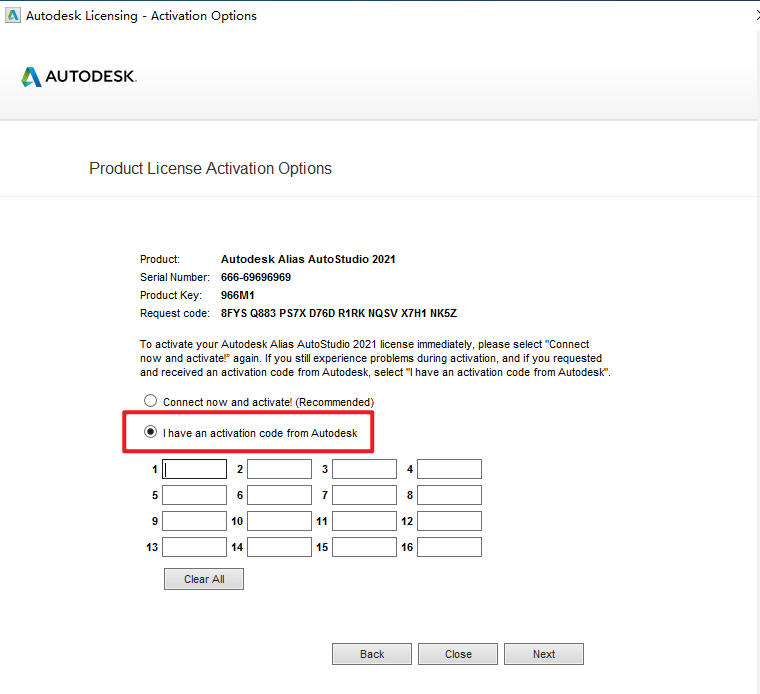Click the Close button at bottom
Screen dimensions: 760x694
[x=458, y=654]
